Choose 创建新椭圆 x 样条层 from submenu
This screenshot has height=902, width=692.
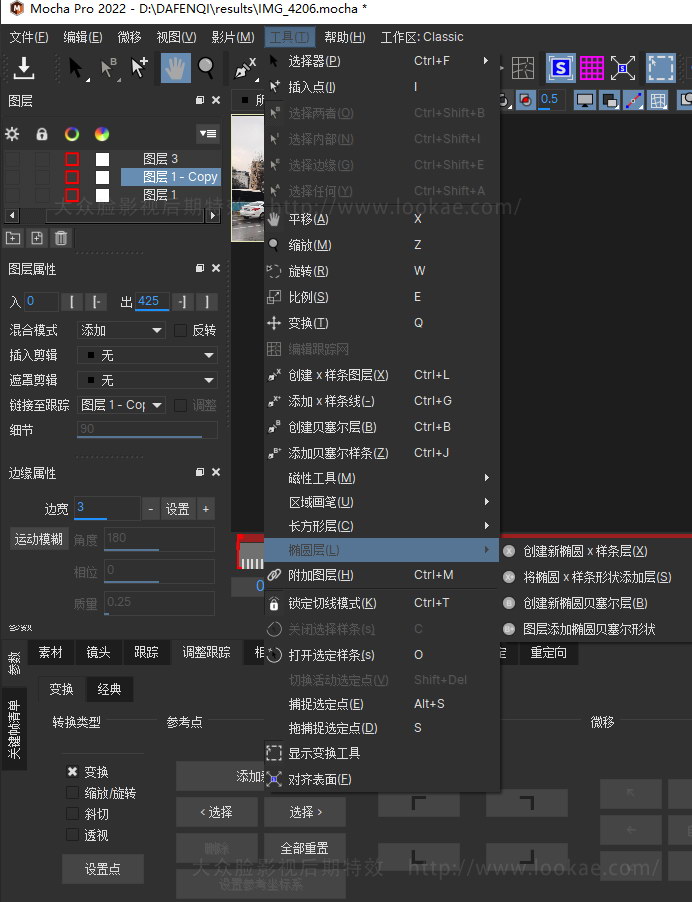(x=585, y=551)
